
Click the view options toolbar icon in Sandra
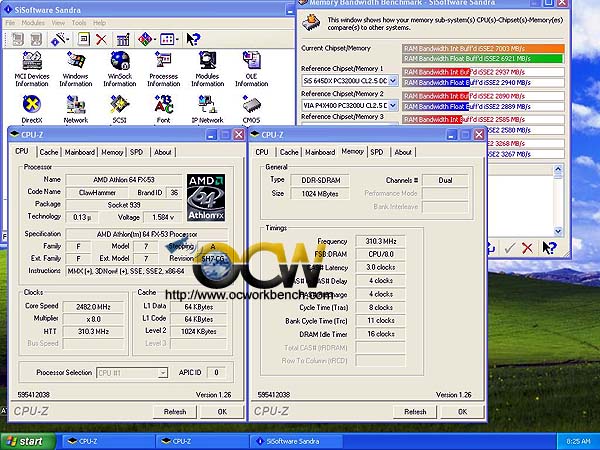169,39
